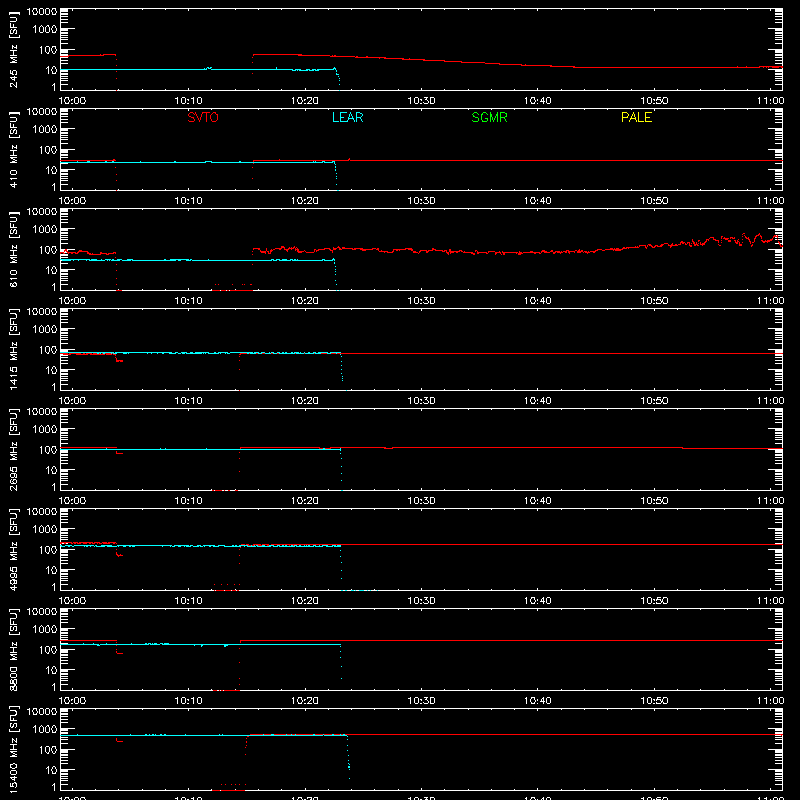Click 10:50 tick under the 1415 MHz panel

654,401
